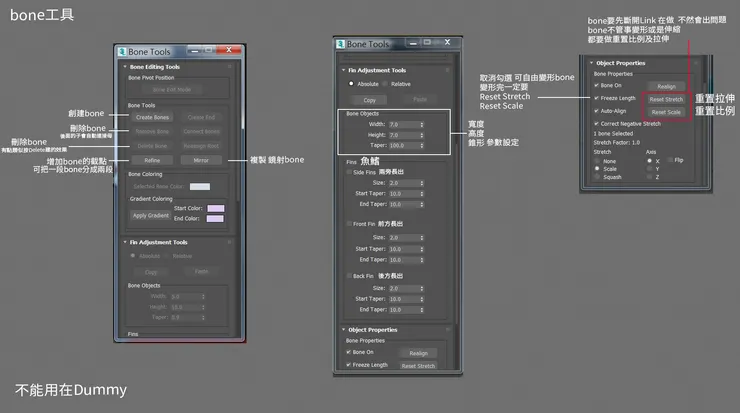Collapse Fin Adjustment Tools rollout below Bone Coloring

click(125, 242)
